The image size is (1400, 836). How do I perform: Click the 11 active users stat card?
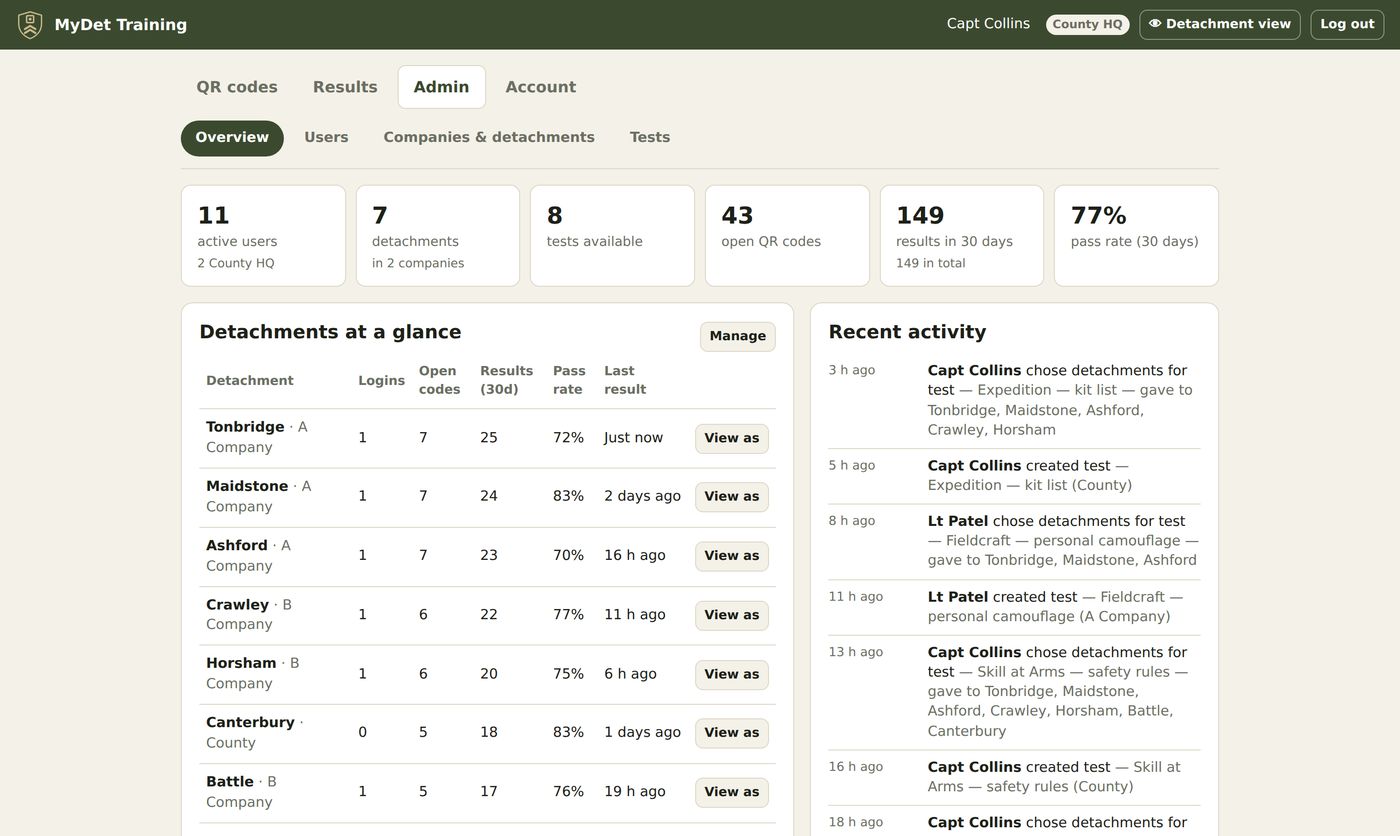tap(263, 236)
